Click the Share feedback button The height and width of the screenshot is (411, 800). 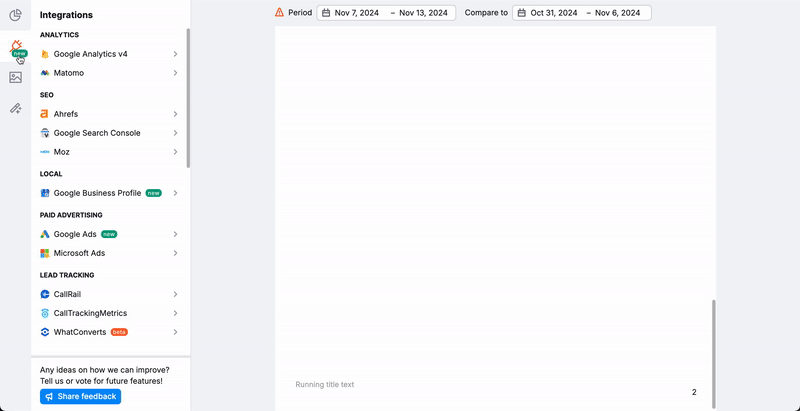(80, 397)
